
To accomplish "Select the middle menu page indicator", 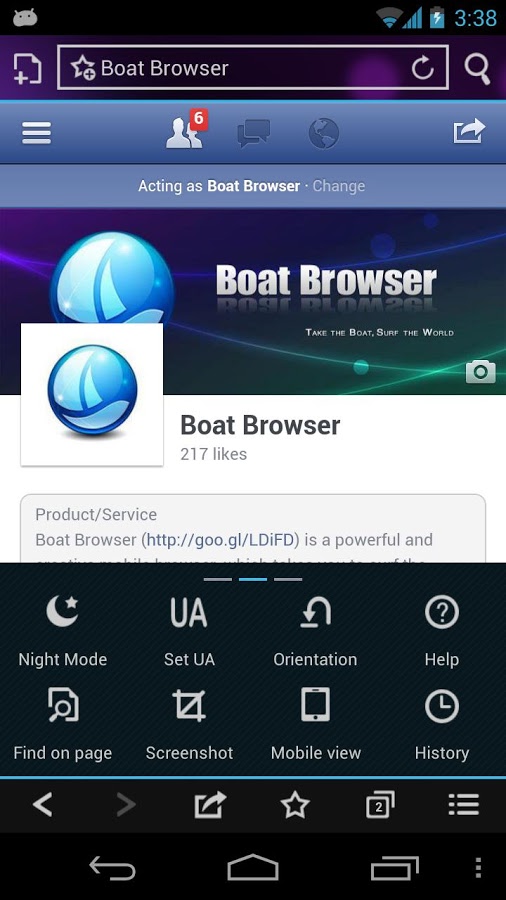I will pyautogui.click(x=253, y=579).
